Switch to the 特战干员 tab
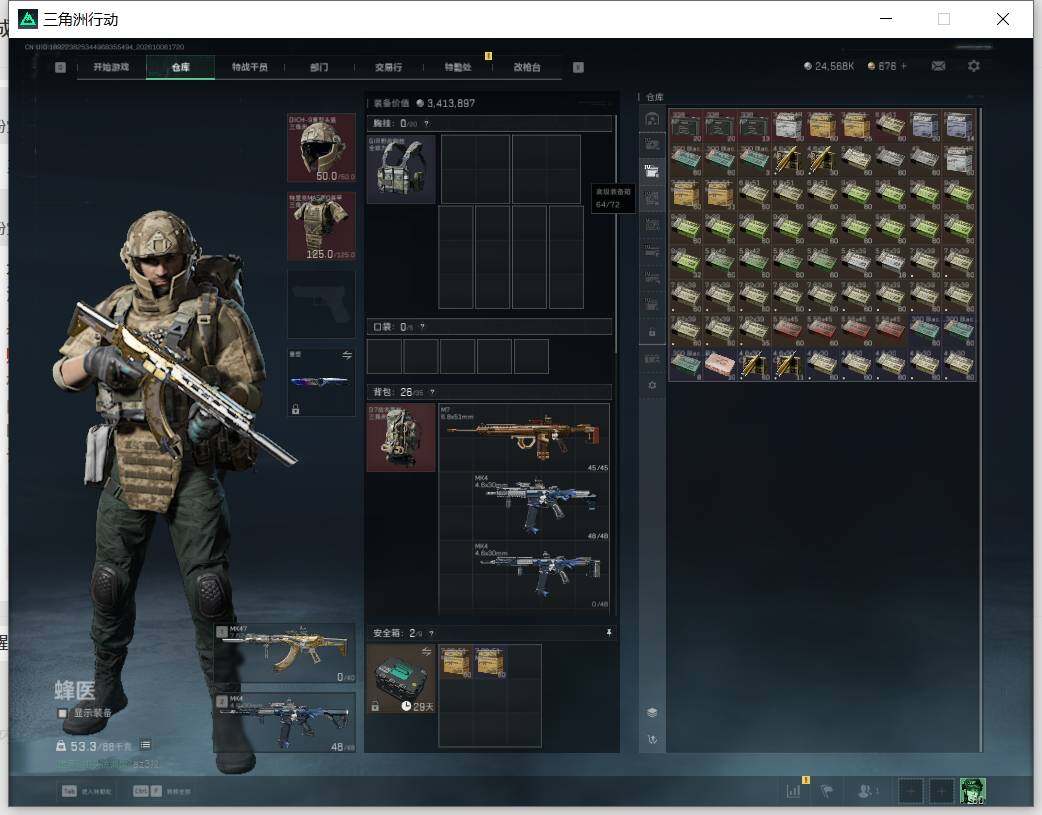Image resolution: width=1042 pixels, height=815 pixels. [249, 67]
